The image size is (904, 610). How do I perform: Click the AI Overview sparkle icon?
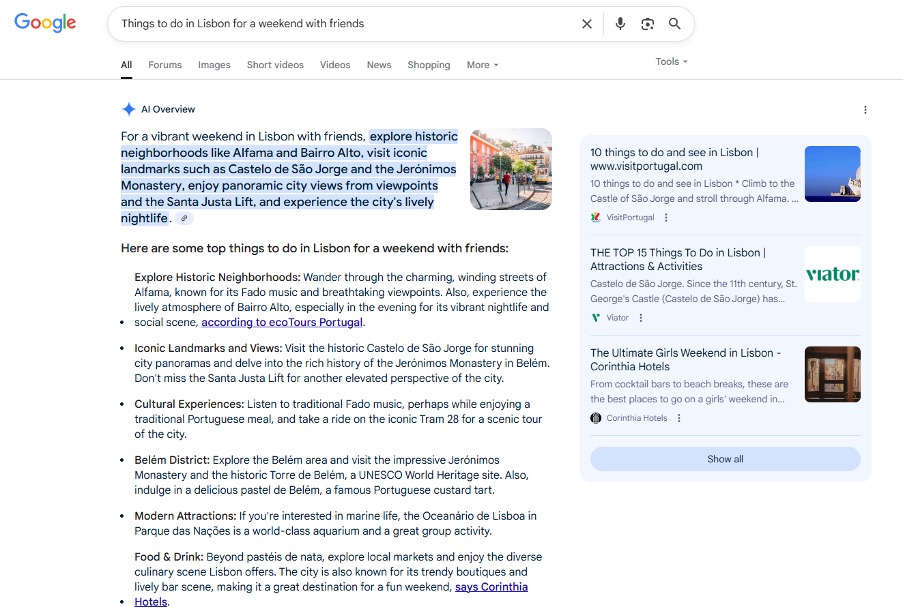click(129, 109)
